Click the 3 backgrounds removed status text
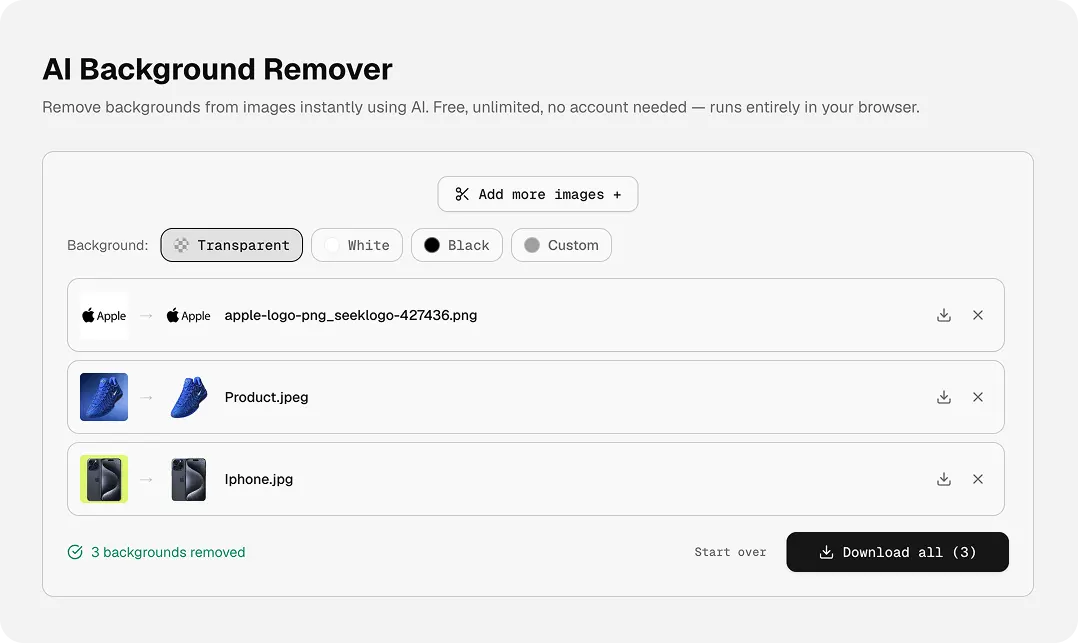 (x=168, y=552)
